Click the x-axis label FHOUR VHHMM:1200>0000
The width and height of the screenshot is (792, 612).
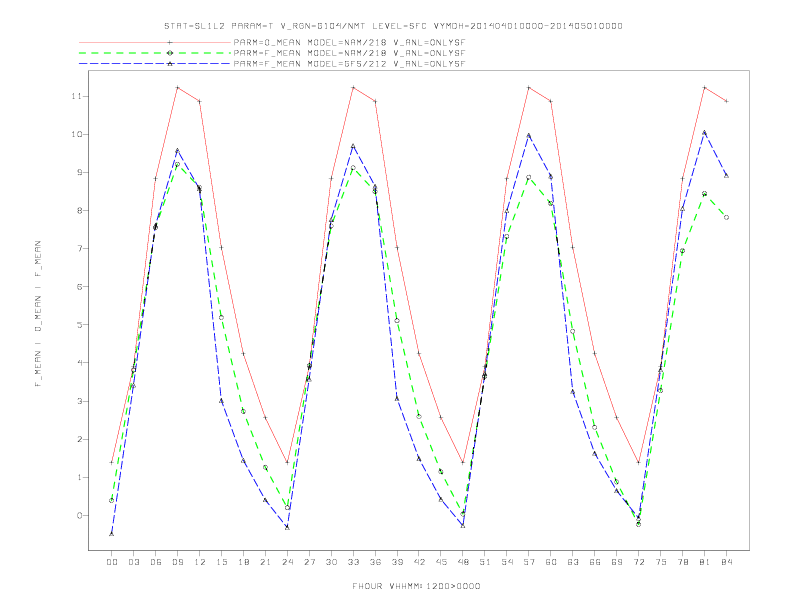click(x=416, y=586)
